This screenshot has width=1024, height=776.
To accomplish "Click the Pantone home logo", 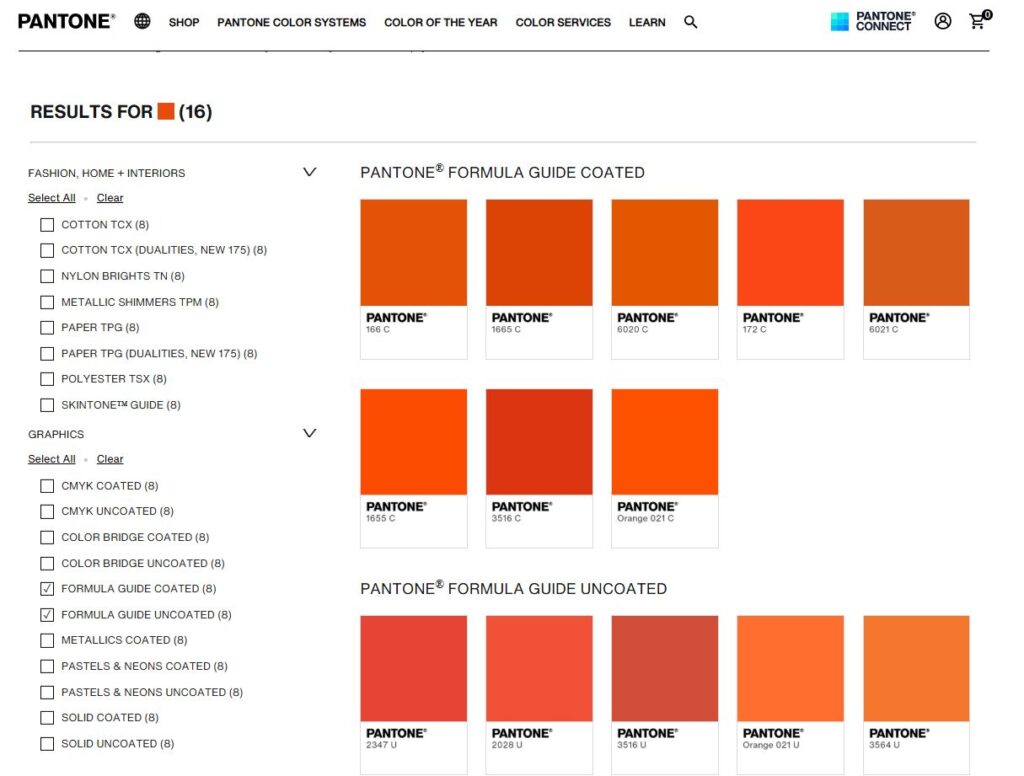I will click(66, 21).
